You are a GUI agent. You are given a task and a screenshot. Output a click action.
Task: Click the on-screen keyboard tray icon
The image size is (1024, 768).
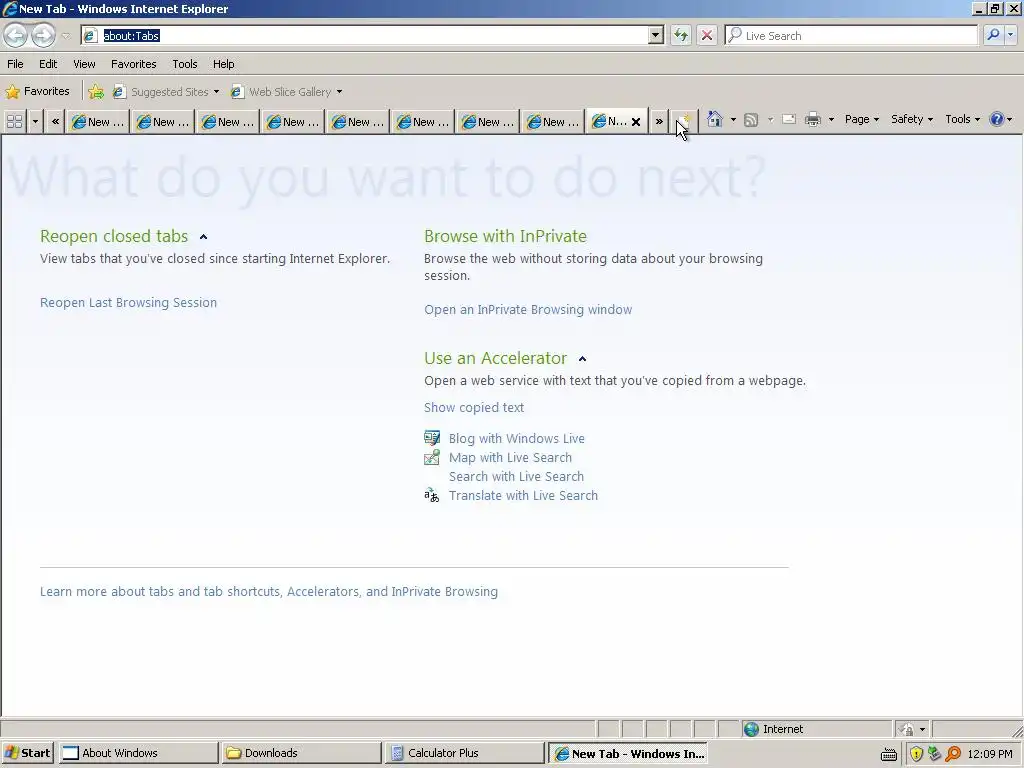(889, 754)
